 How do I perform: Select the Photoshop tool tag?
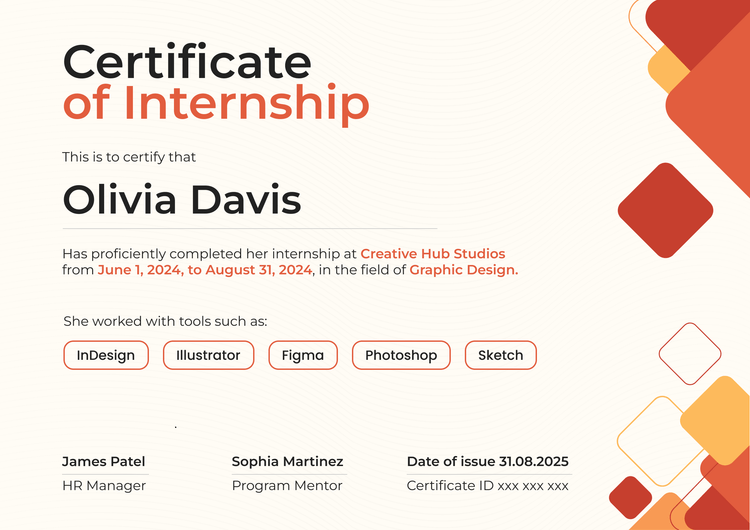pyautogui.click(x=401, y=355)
